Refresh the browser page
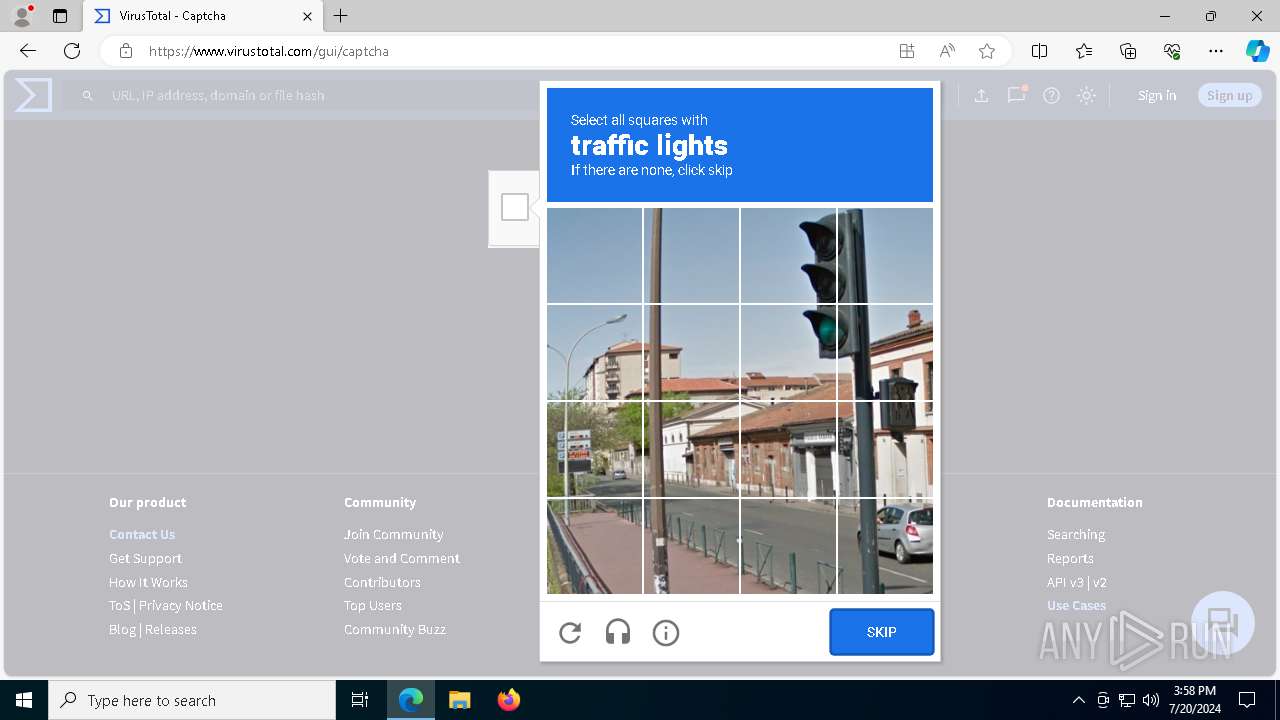 (x=72, y=51)
